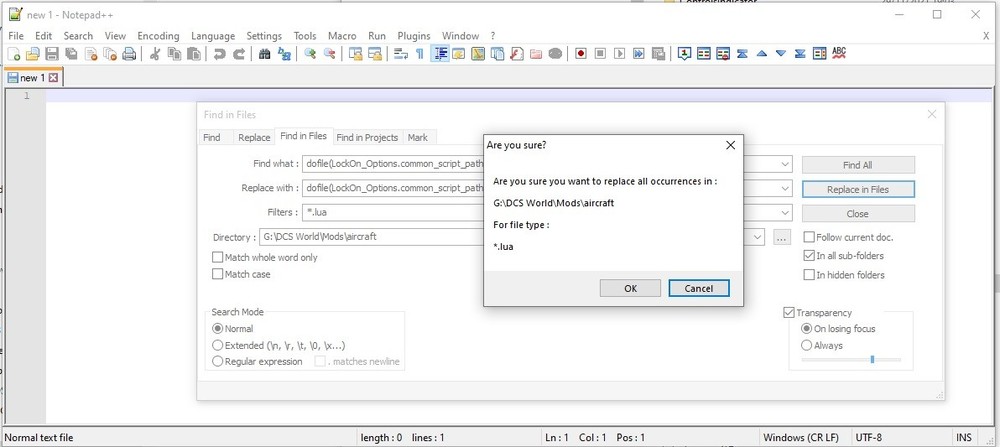
Task: Choose On losing focus transparency option
Action: (807, 329)
